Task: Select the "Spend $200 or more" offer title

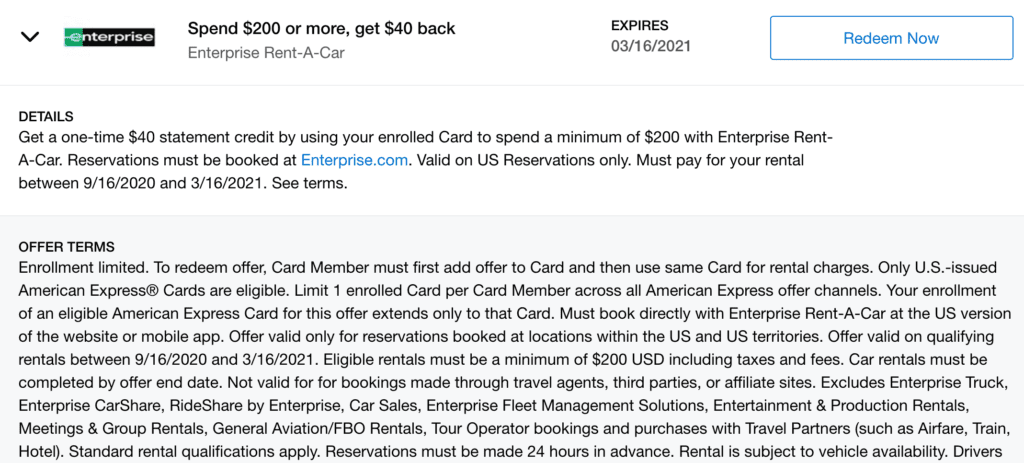Action: point(321,29)
